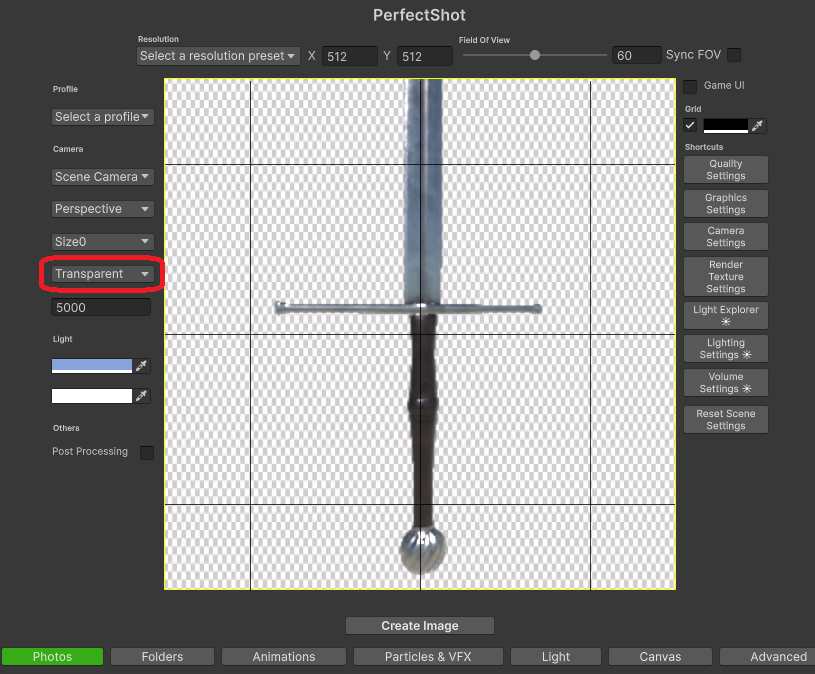Viewport: 815px width, 674px height.
Task: Click Reset Scene Settings button
Action: pos(725,420)
